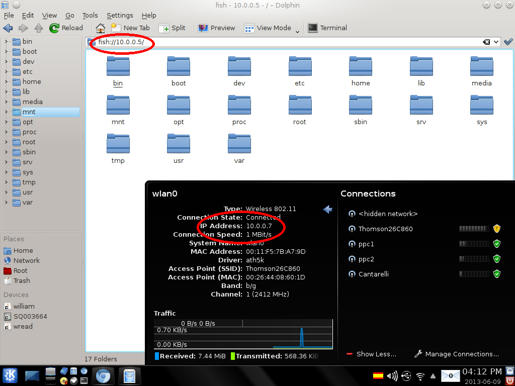Select the proc folder in main view
Viewport: 515px width, 386px height.
239,110
